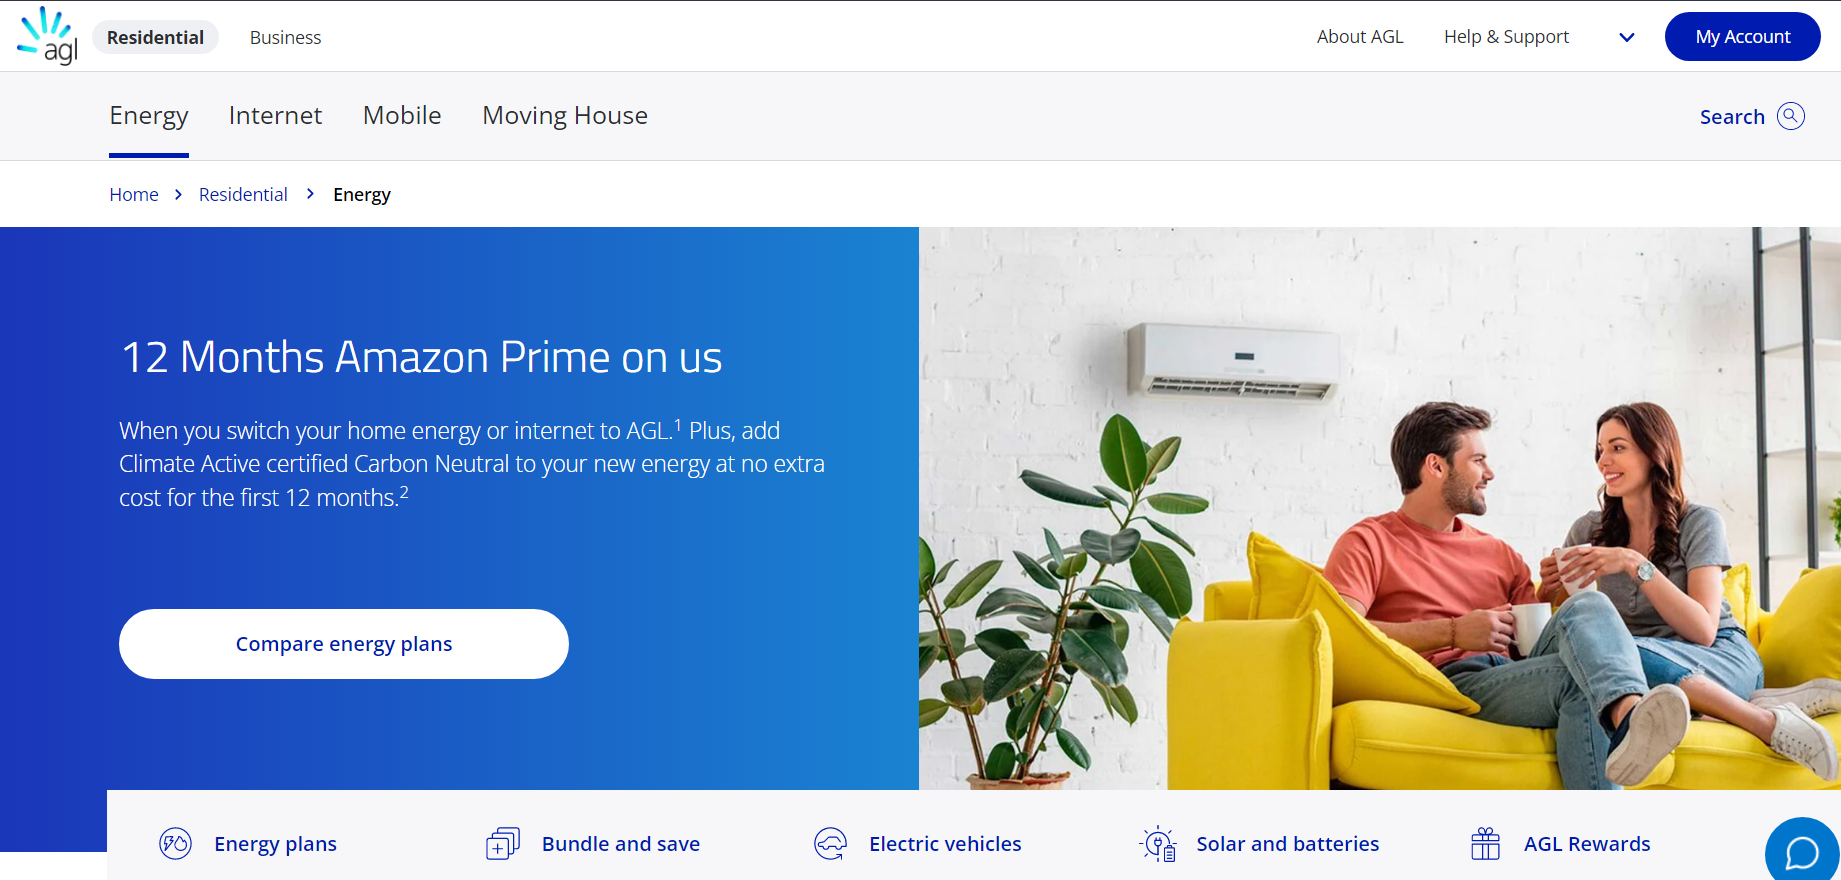This screenshot has width=1841, height=880.
Task: Switch to the Business option
Action: (285, 37)
